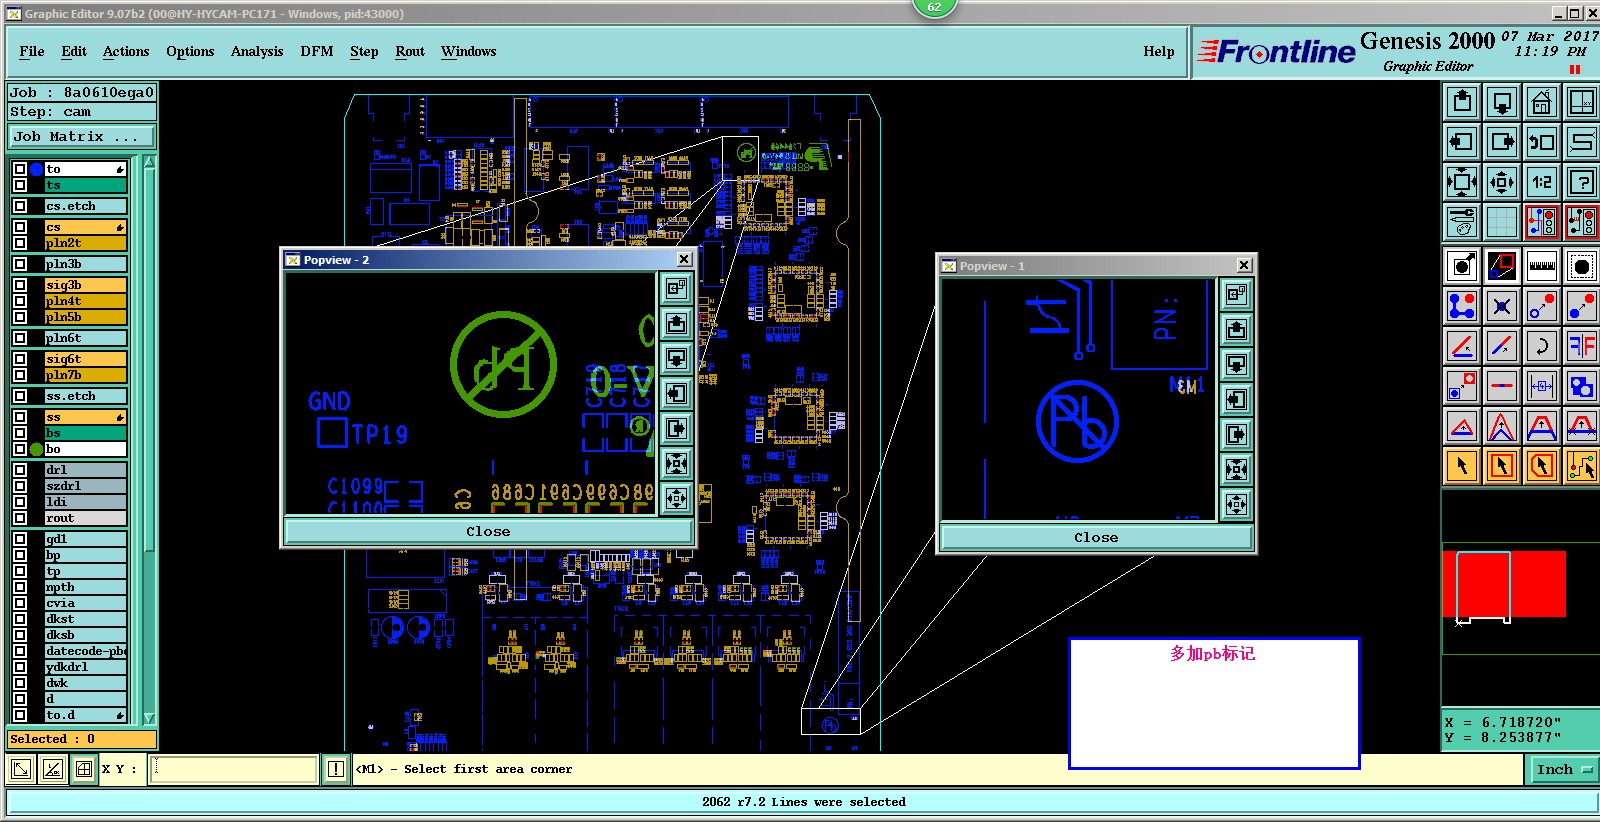Toggle checkbox for the cs.etch layer

pos(20,206)
